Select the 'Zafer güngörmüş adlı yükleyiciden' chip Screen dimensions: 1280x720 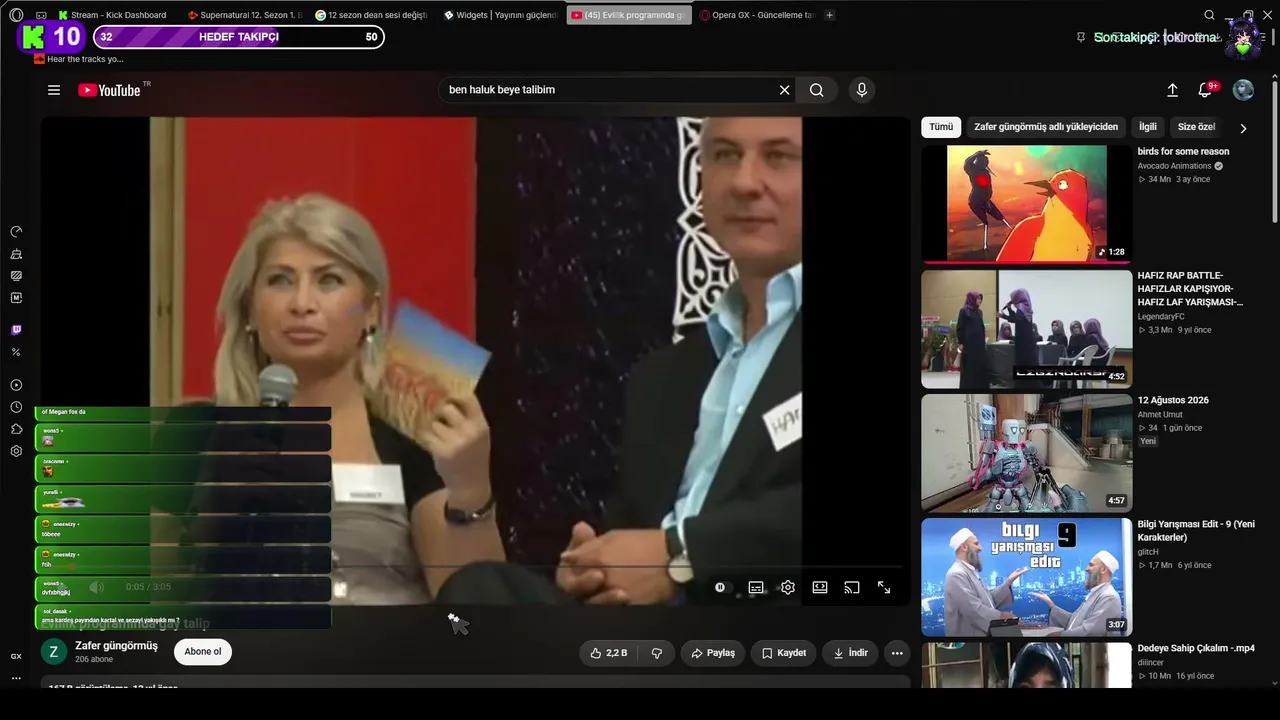(1046, 127)
